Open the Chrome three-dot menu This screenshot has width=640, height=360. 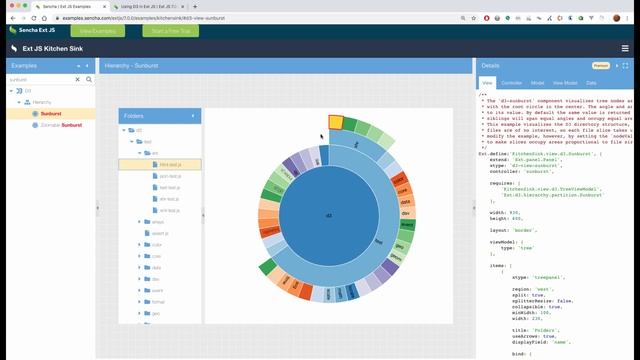pos(628,18)
